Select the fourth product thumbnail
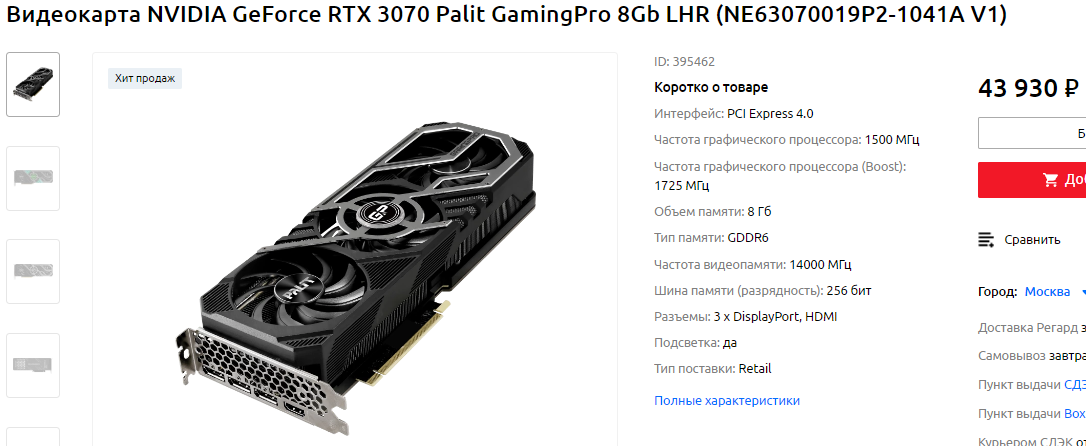Viewport: 1086px width, 446px height. (33, 365)
